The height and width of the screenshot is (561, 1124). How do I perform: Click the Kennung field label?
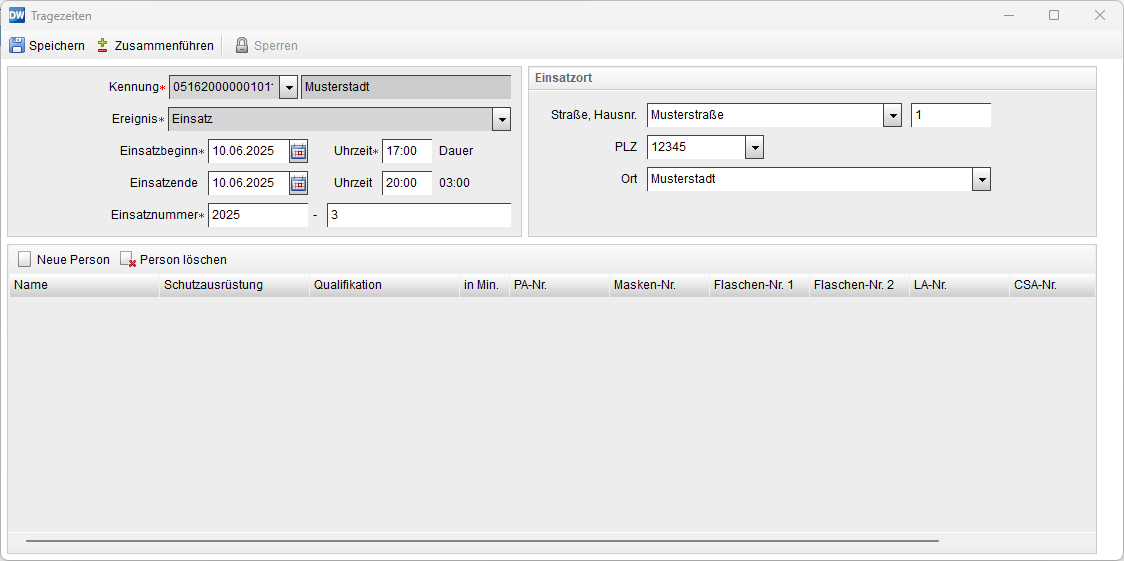(x=133, y=87)
